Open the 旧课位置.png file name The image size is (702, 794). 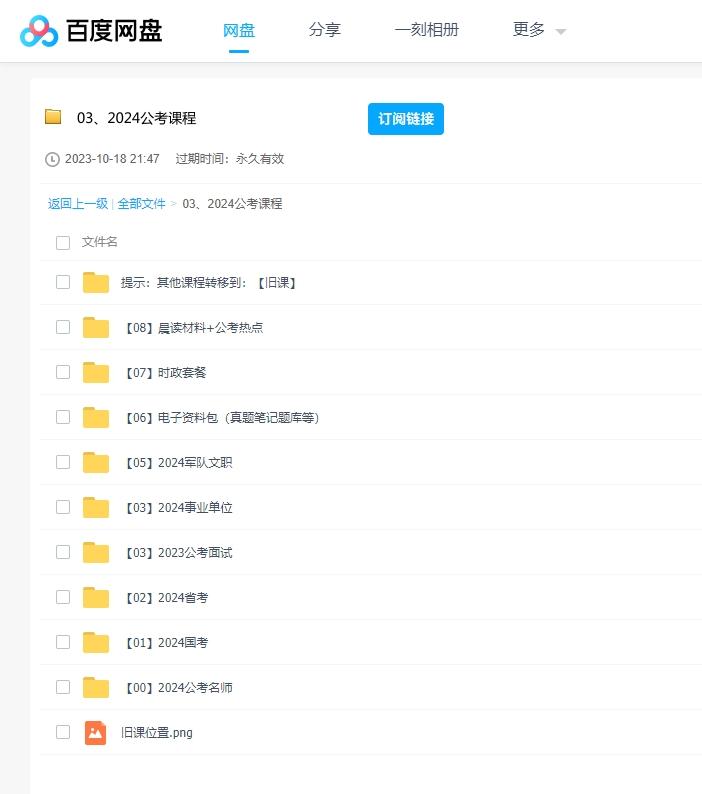coord(157,733)
